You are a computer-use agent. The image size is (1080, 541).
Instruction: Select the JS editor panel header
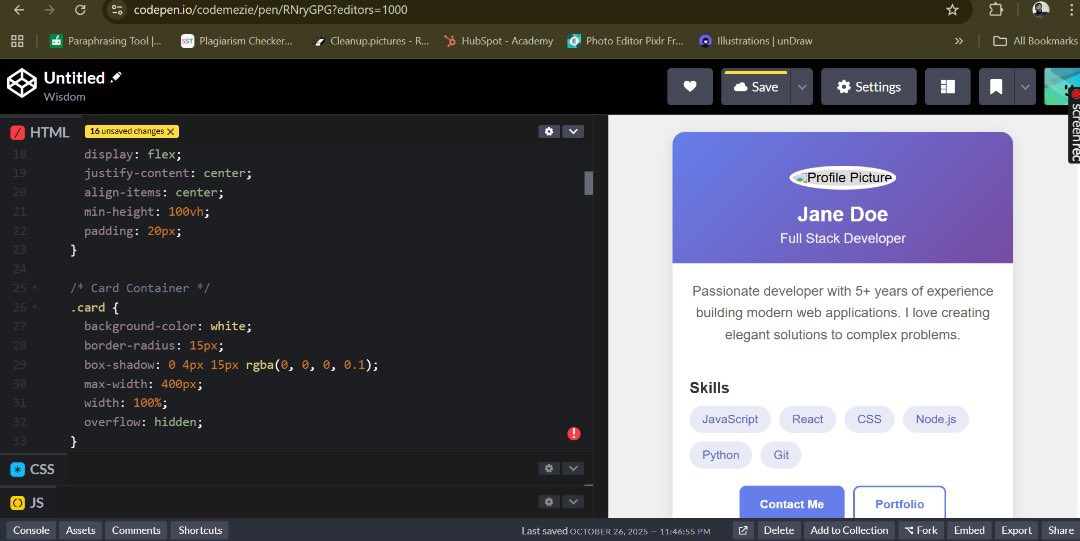tap(28, 503)
